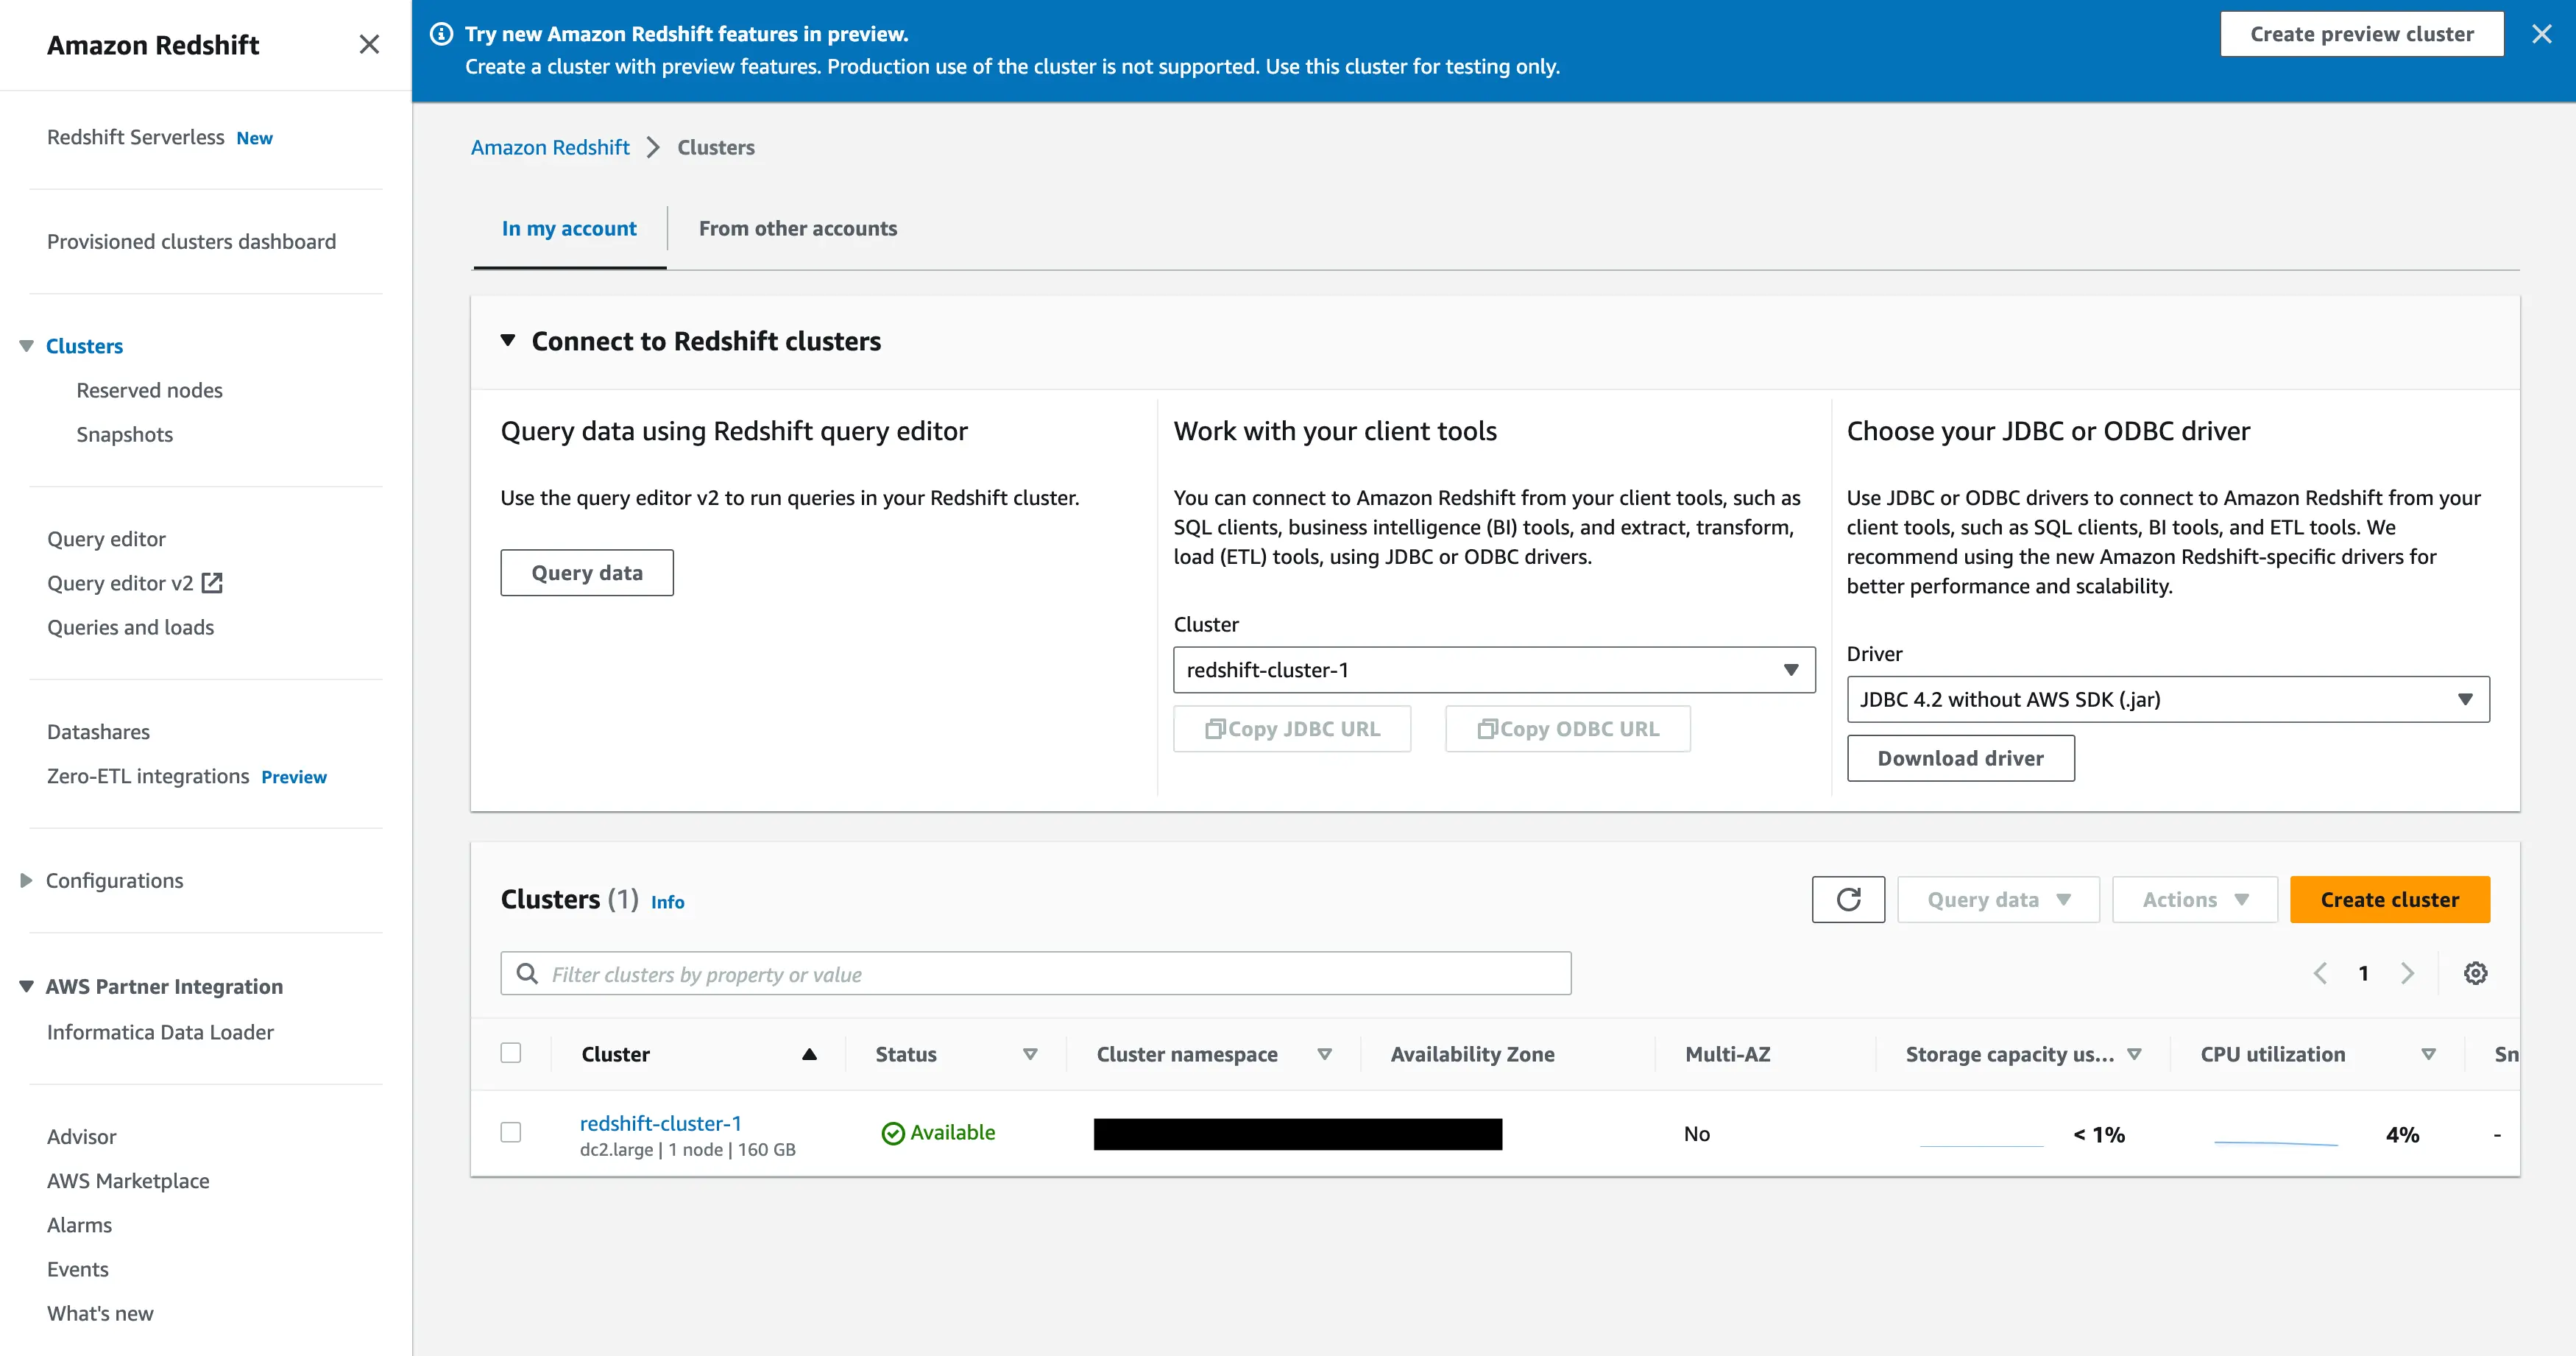Click the info icon in the preview banner

(x=440, y=33)
